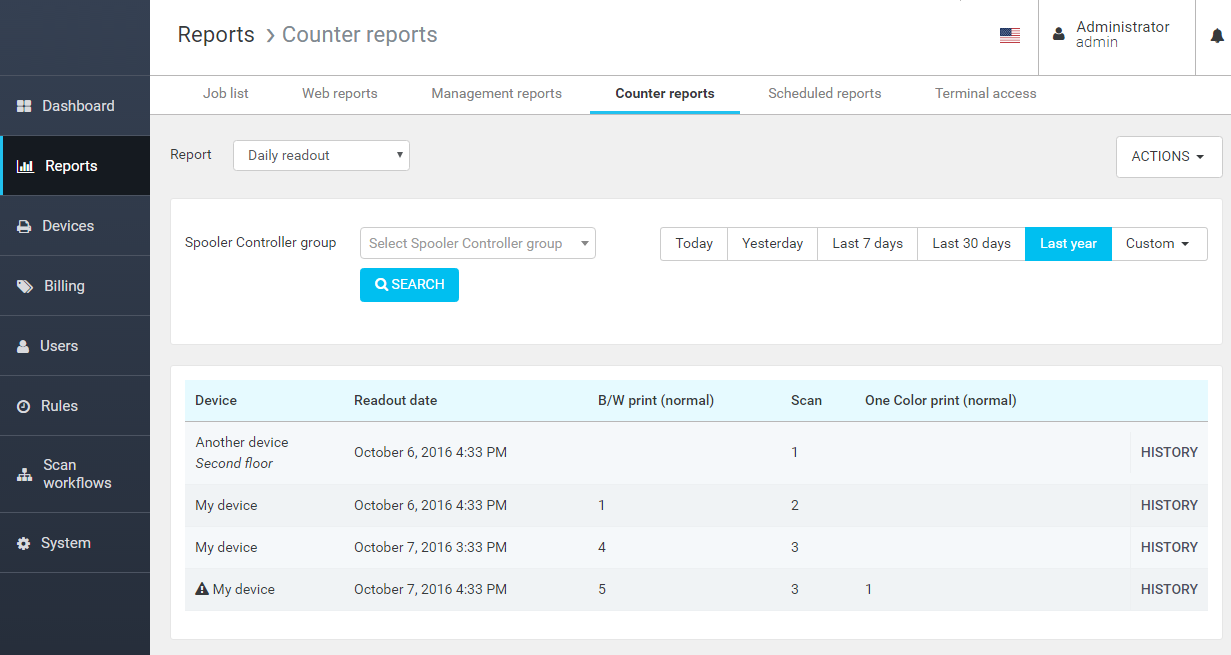The image size is (1231, 655).
Task: Click the Dashboard grid icon in sidebar
Action: pyautogui.click(x=24, y=106)
